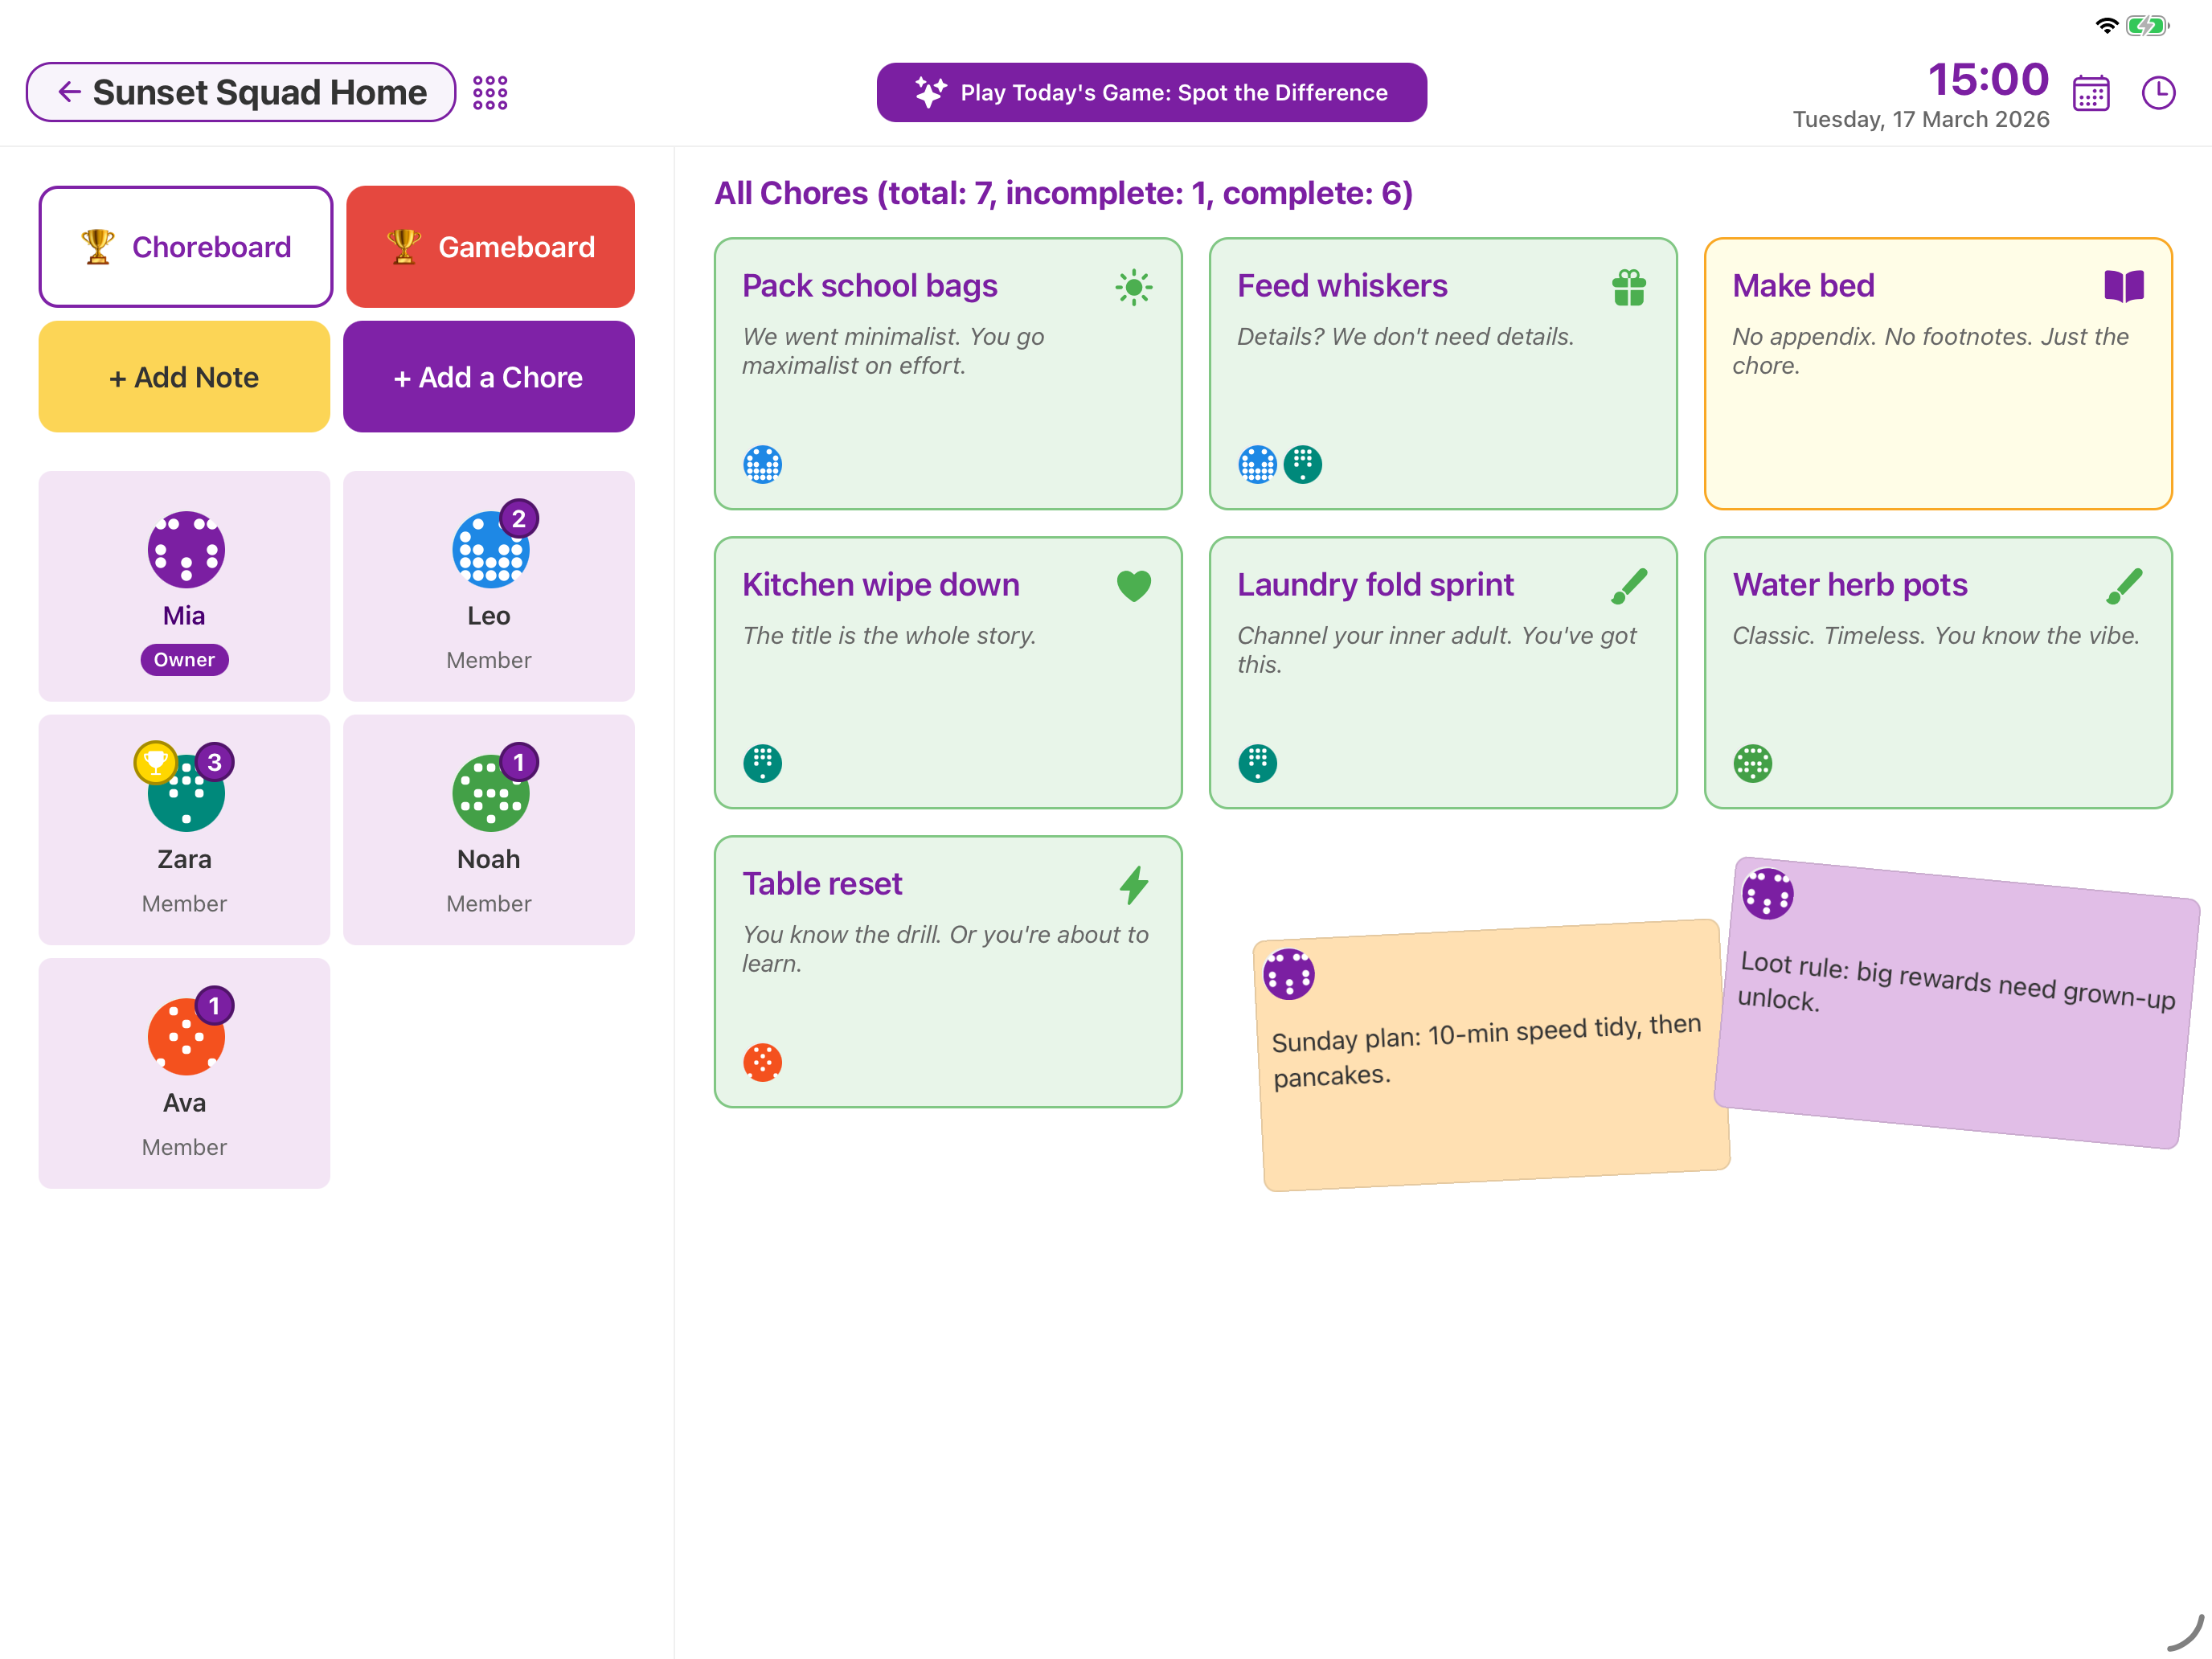This screenshot has width=2212, height=1659.
Task: Click the book icon on Make bed card
Action: [2124, 286]
